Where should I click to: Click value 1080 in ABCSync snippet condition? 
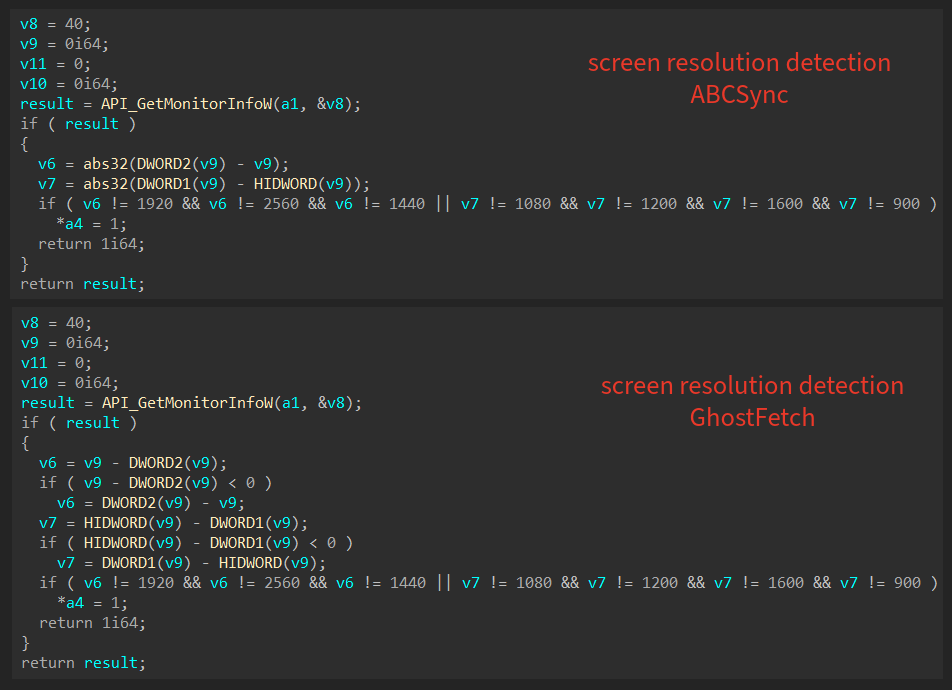[x=532, y=204]
